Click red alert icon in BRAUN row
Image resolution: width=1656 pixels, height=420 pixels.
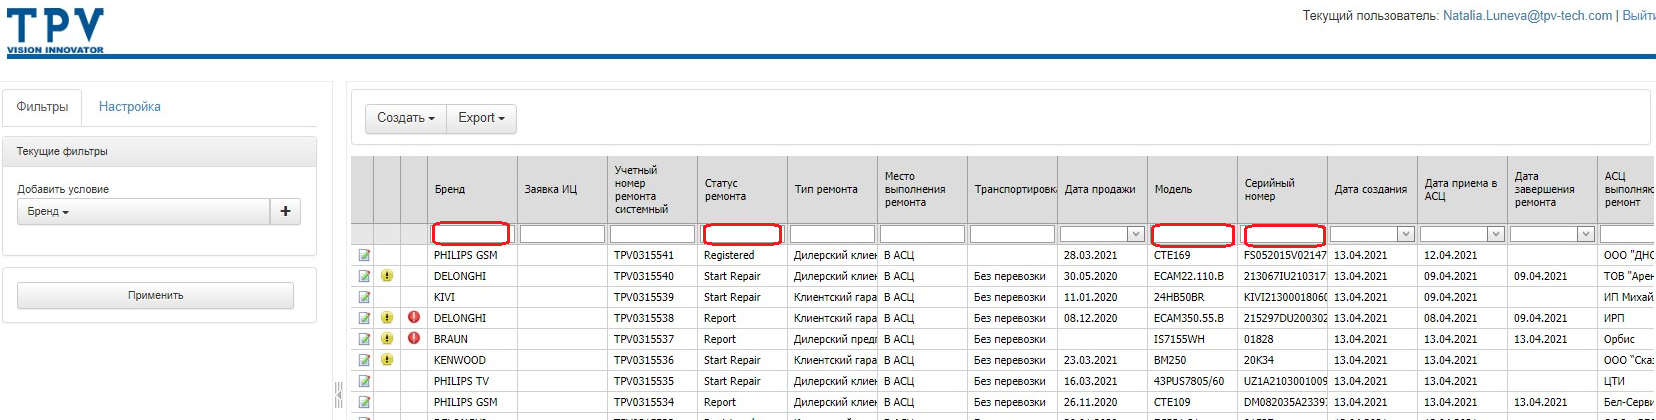414,338
